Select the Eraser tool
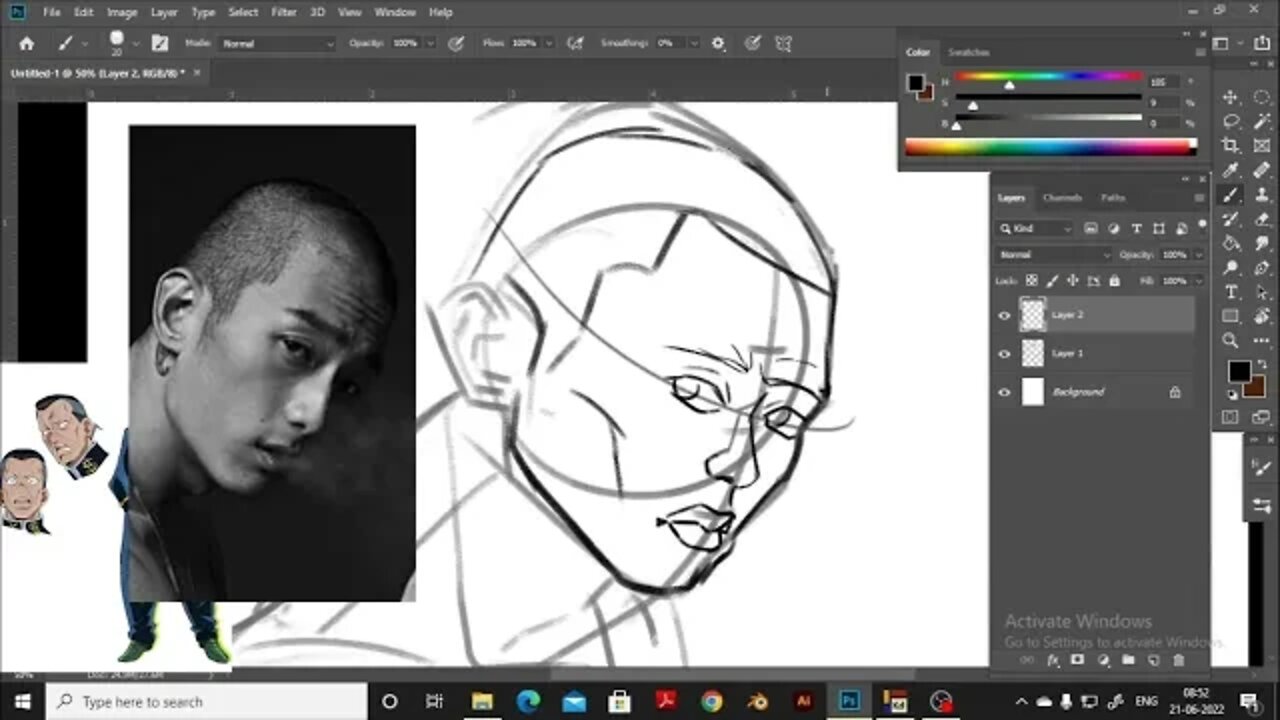The width and height of the screenshot is (1280, 720). 1261,219
